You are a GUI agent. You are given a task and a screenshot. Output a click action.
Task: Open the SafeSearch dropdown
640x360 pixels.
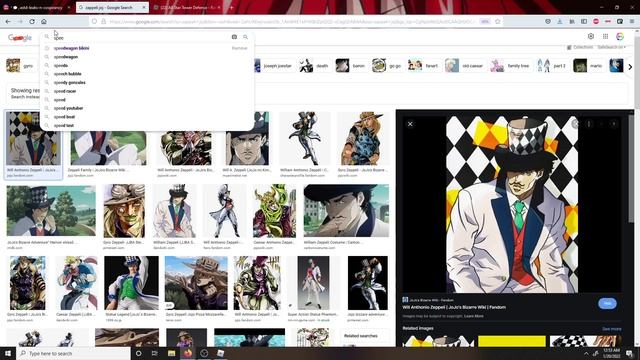pos(611,47)
